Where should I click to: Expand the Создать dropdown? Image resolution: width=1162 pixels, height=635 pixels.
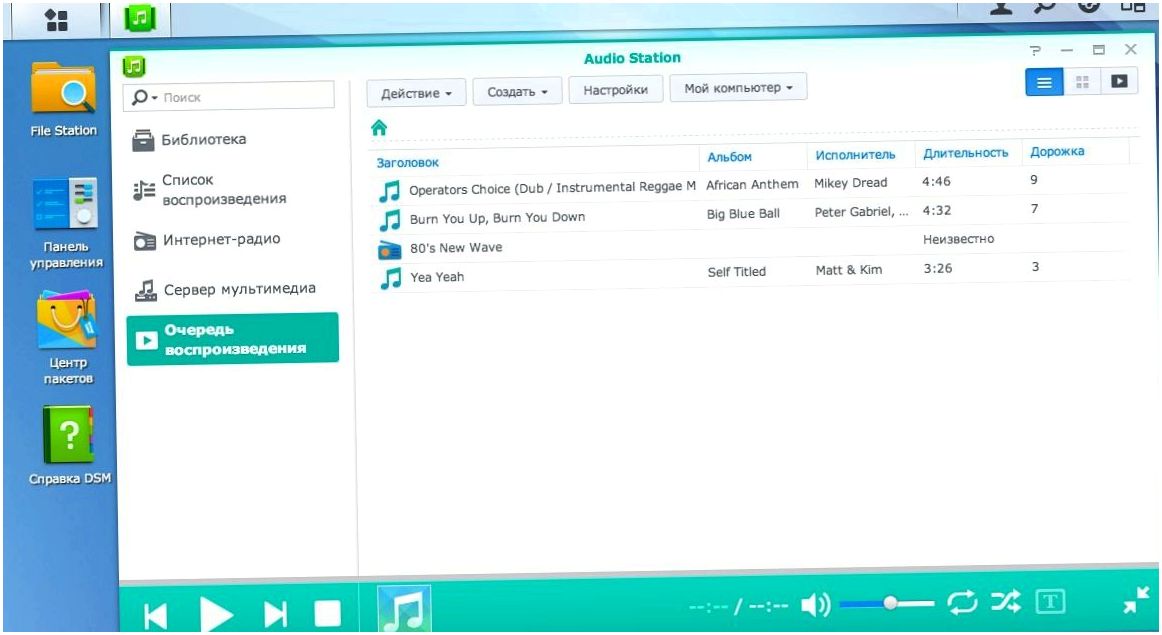[517, 92]
